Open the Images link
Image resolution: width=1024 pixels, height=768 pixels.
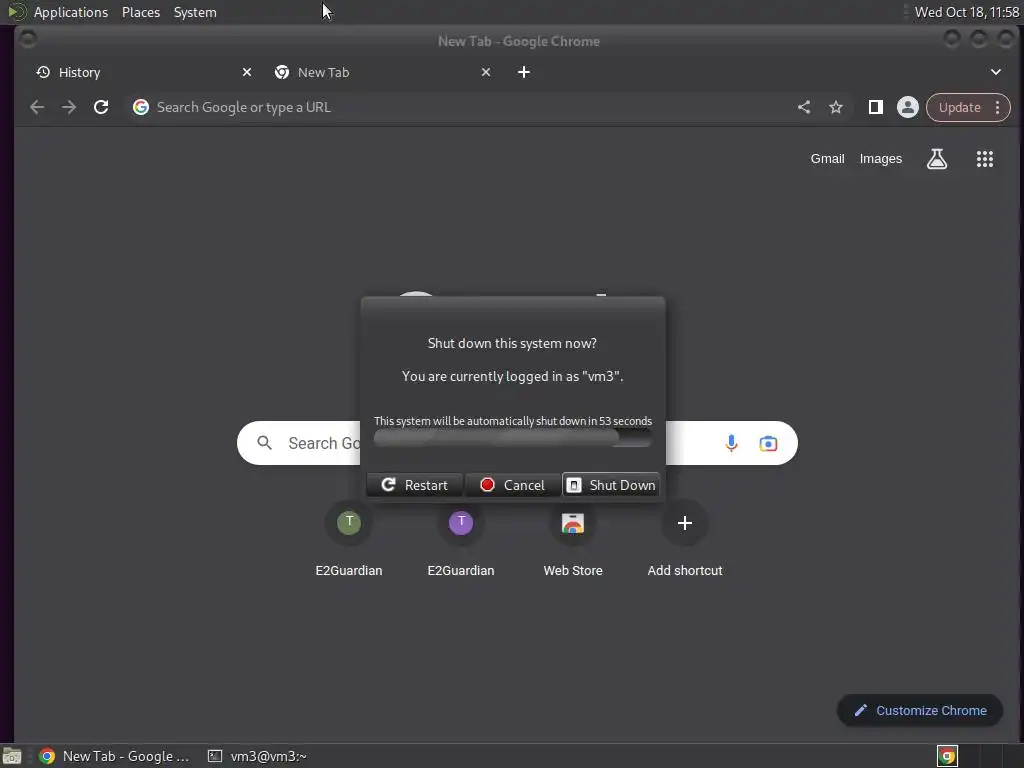click(x=880, y=159)
